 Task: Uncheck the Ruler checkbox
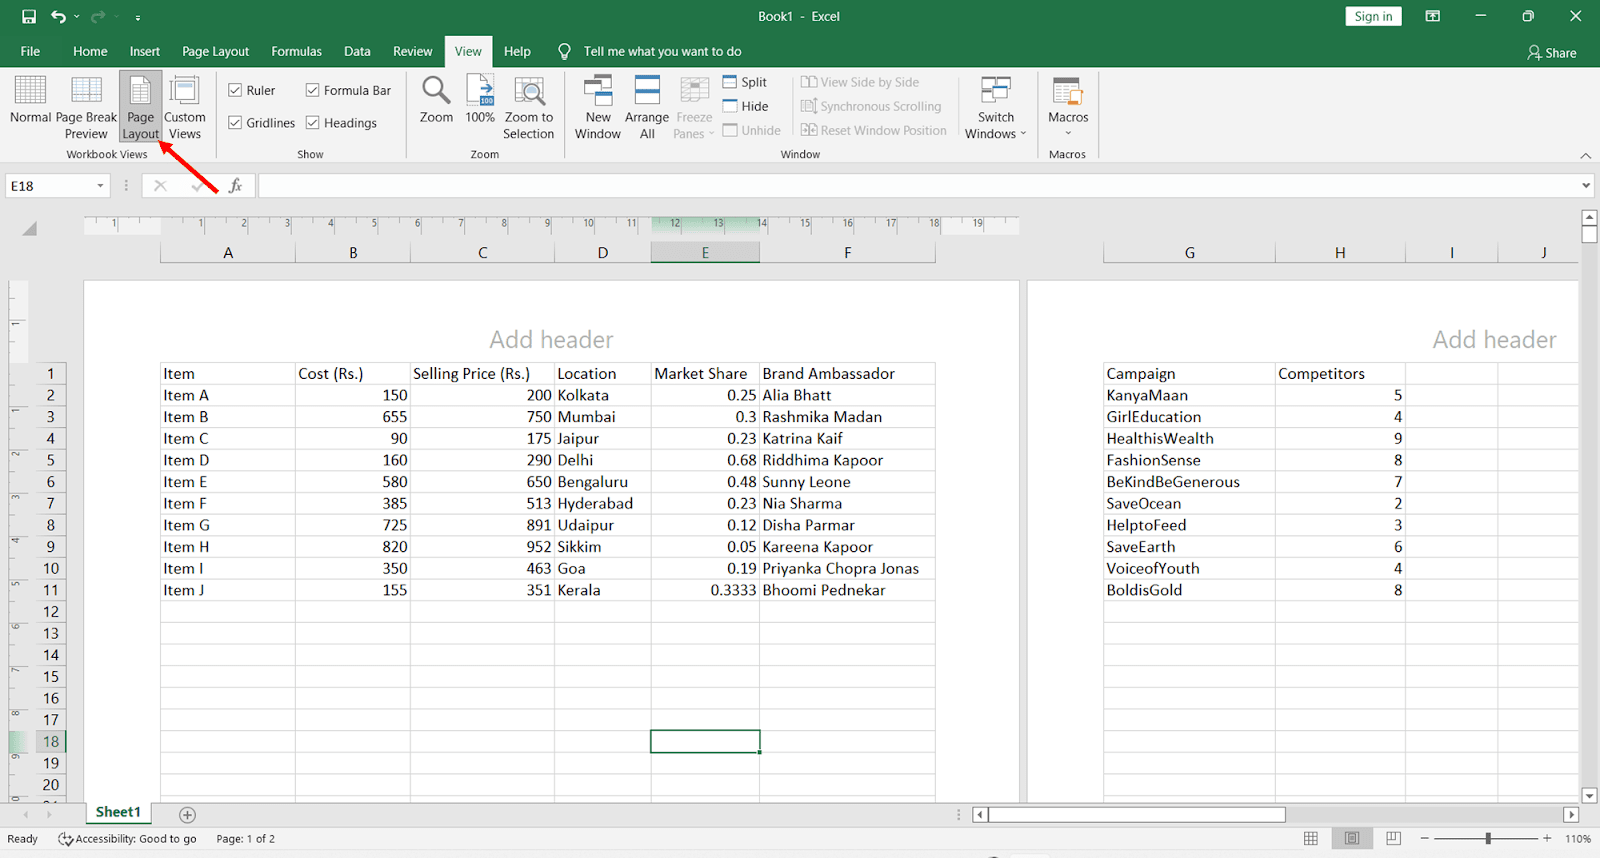point(236,90)
